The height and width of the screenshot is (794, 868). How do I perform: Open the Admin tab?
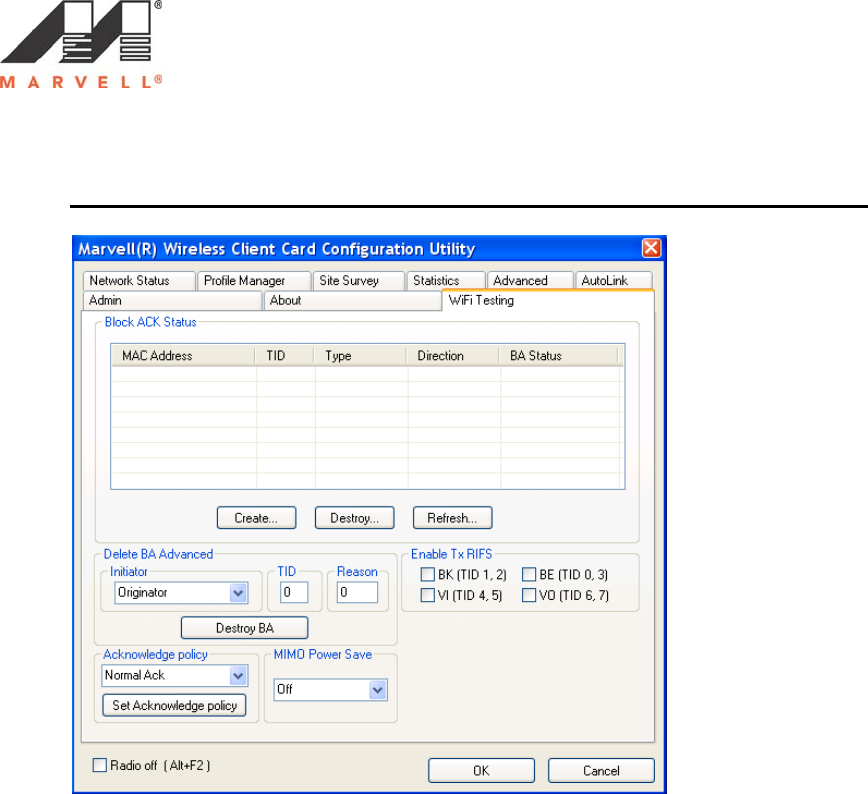172,301
